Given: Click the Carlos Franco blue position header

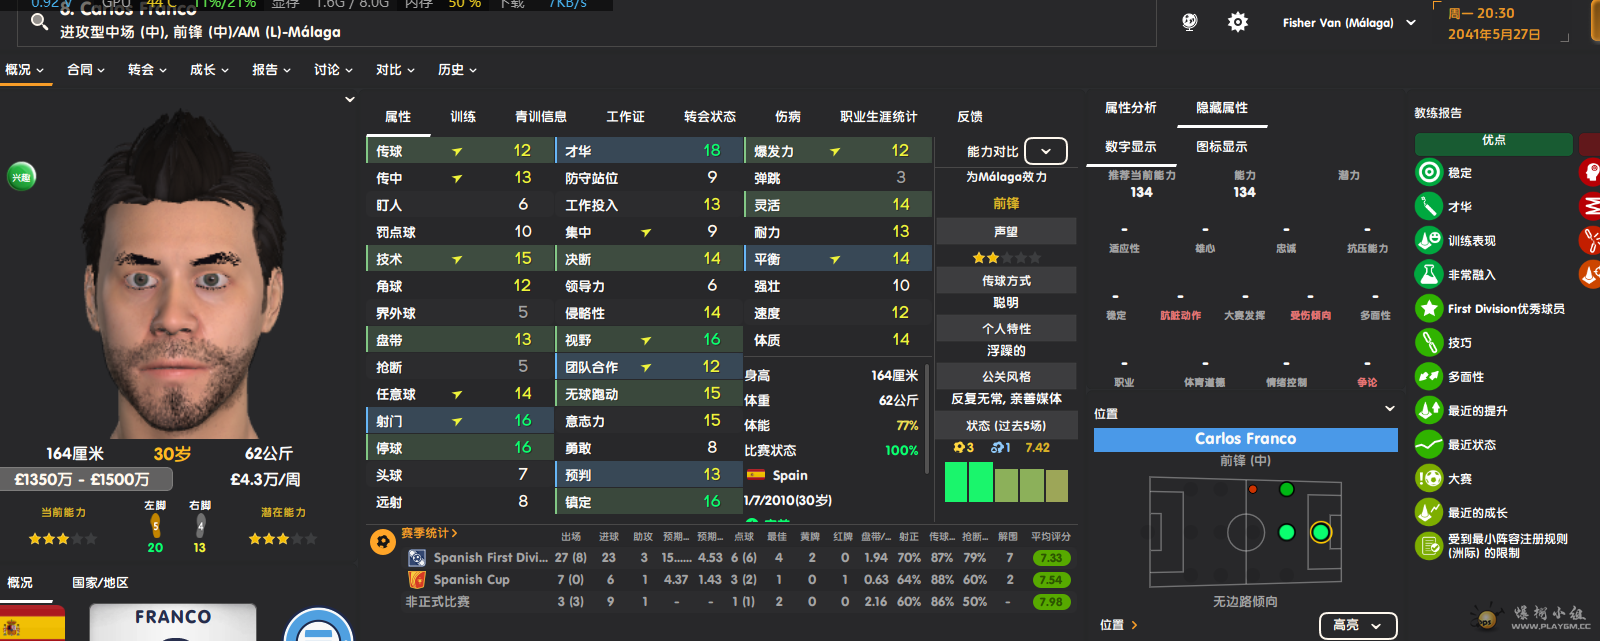Looking at the screenshot, I should click(x=1246, y=439).
